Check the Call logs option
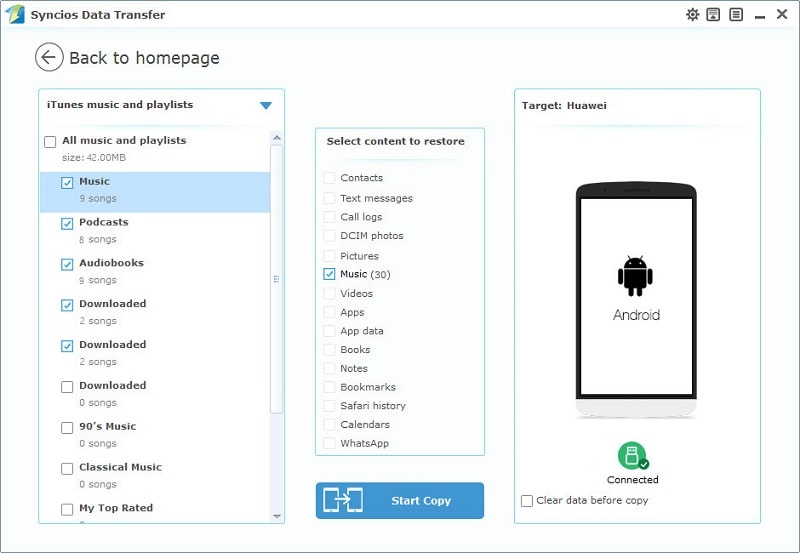 point(329,217)
